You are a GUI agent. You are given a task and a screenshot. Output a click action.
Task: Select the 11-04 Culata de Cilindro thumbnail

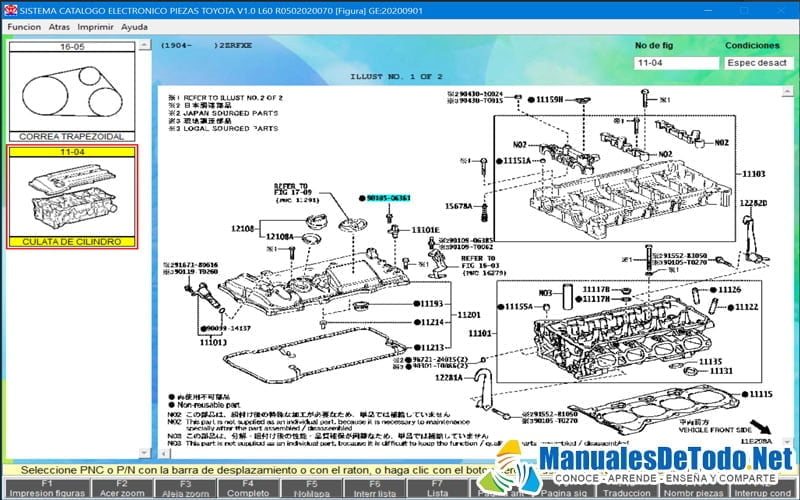tap(72, 196)
